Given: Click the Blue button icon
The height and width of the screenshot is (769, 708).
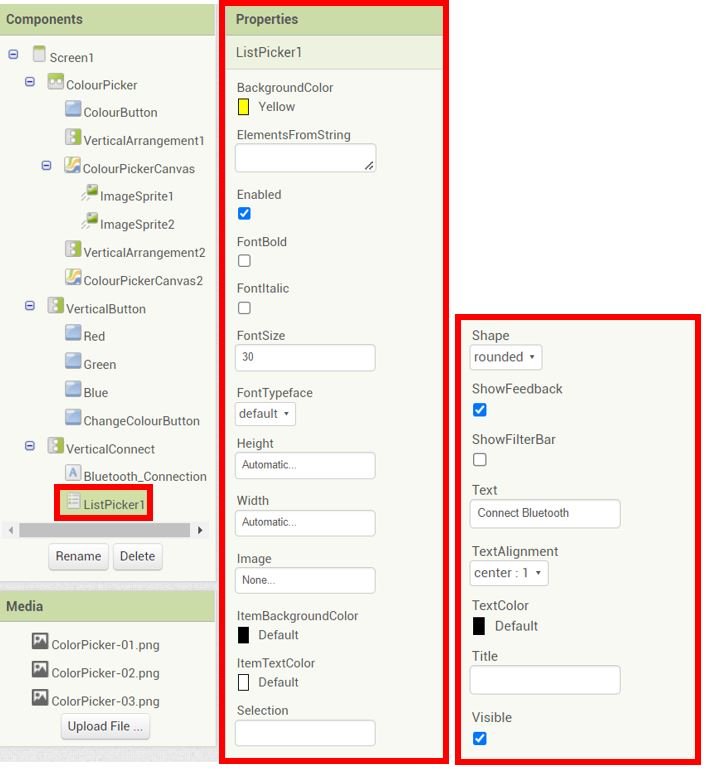Looking at the screenshot, I should [73, 389].
